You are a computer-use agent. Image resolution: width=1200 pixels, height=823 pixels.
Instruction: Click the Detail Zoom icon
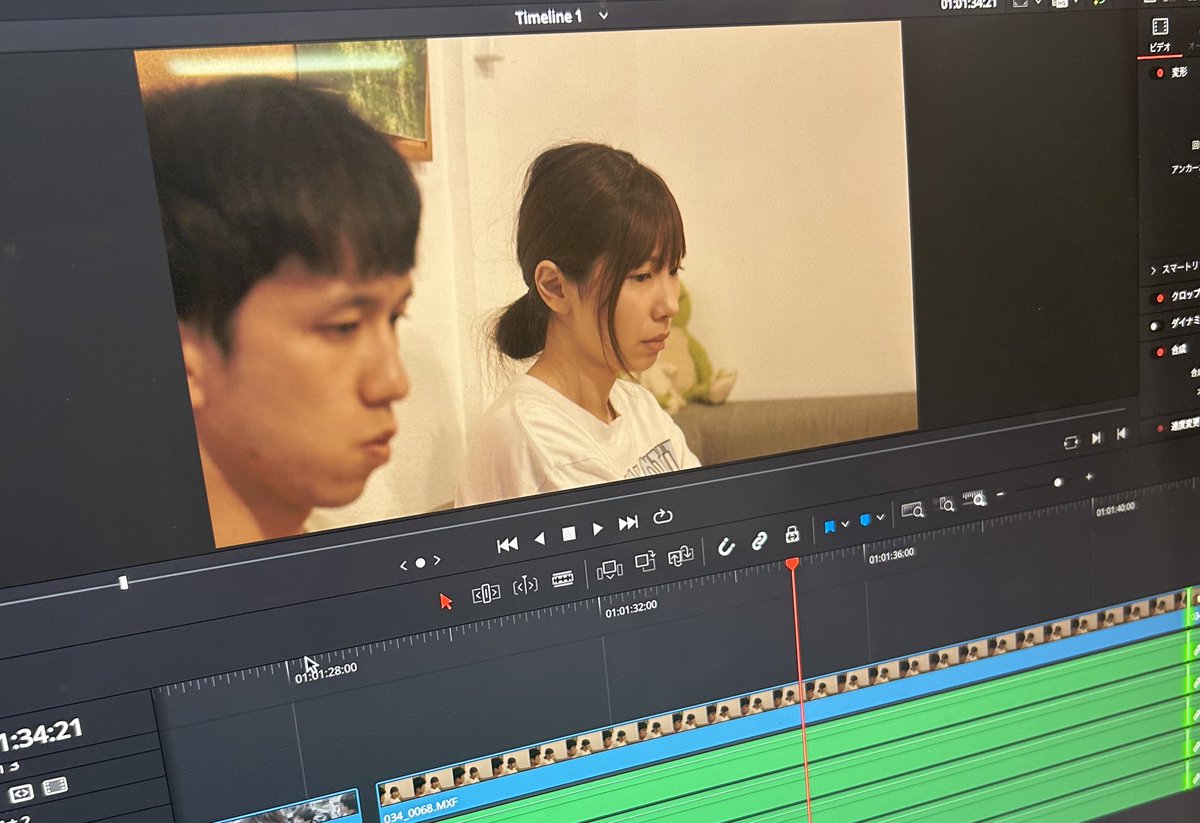(943, 504)
